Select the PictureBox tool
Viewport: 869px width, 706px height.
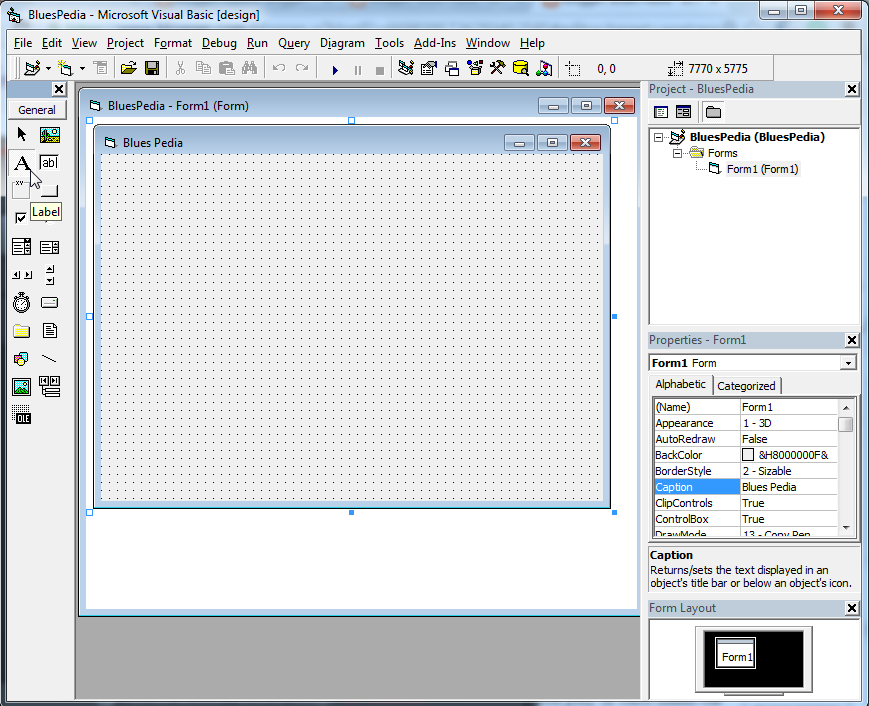pyautogui.click(x=48, y=133)
